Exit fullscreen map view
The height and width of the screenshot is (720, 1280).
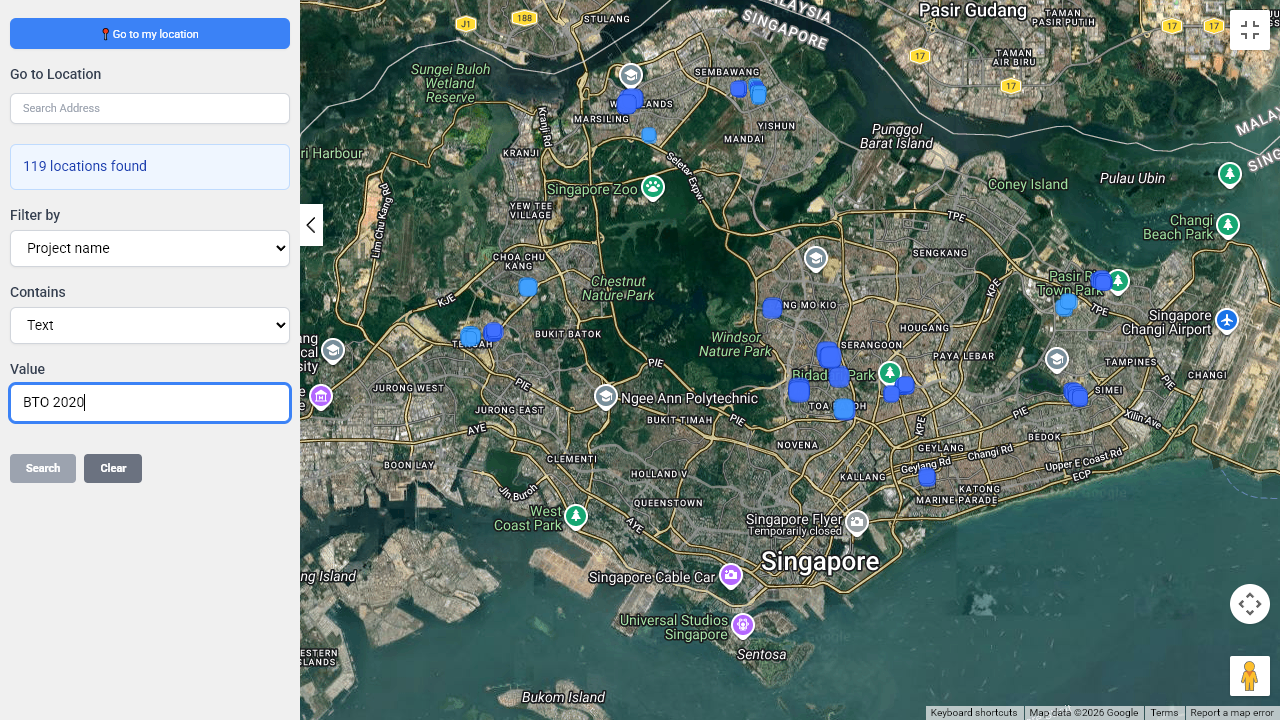1249,30
